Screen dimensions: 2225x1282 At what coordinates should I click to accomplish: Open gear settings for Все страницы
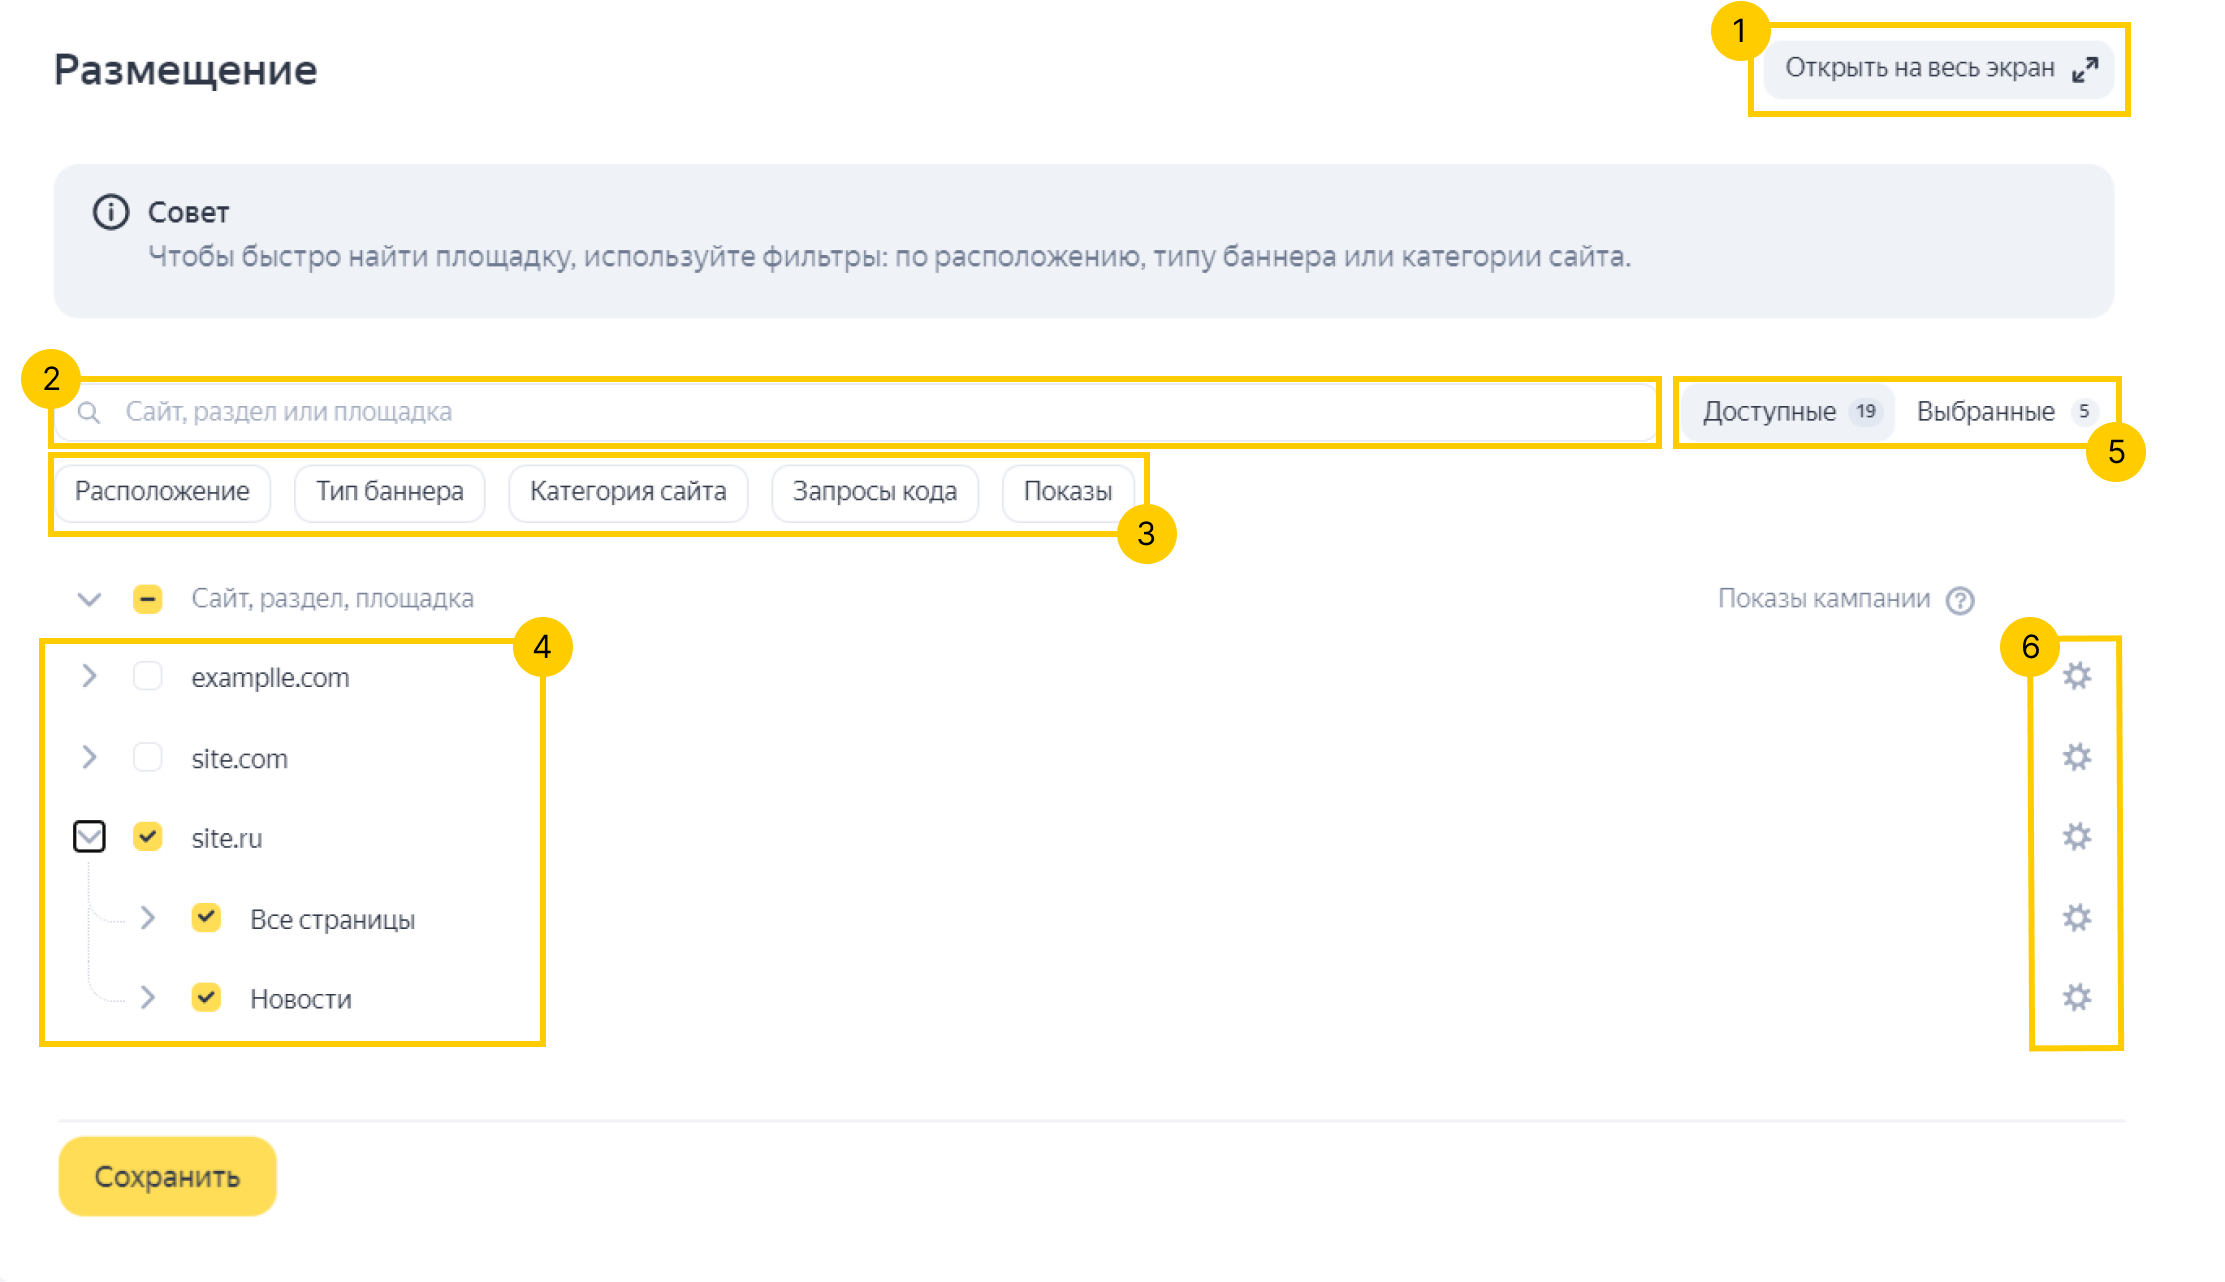(2076, 918)
